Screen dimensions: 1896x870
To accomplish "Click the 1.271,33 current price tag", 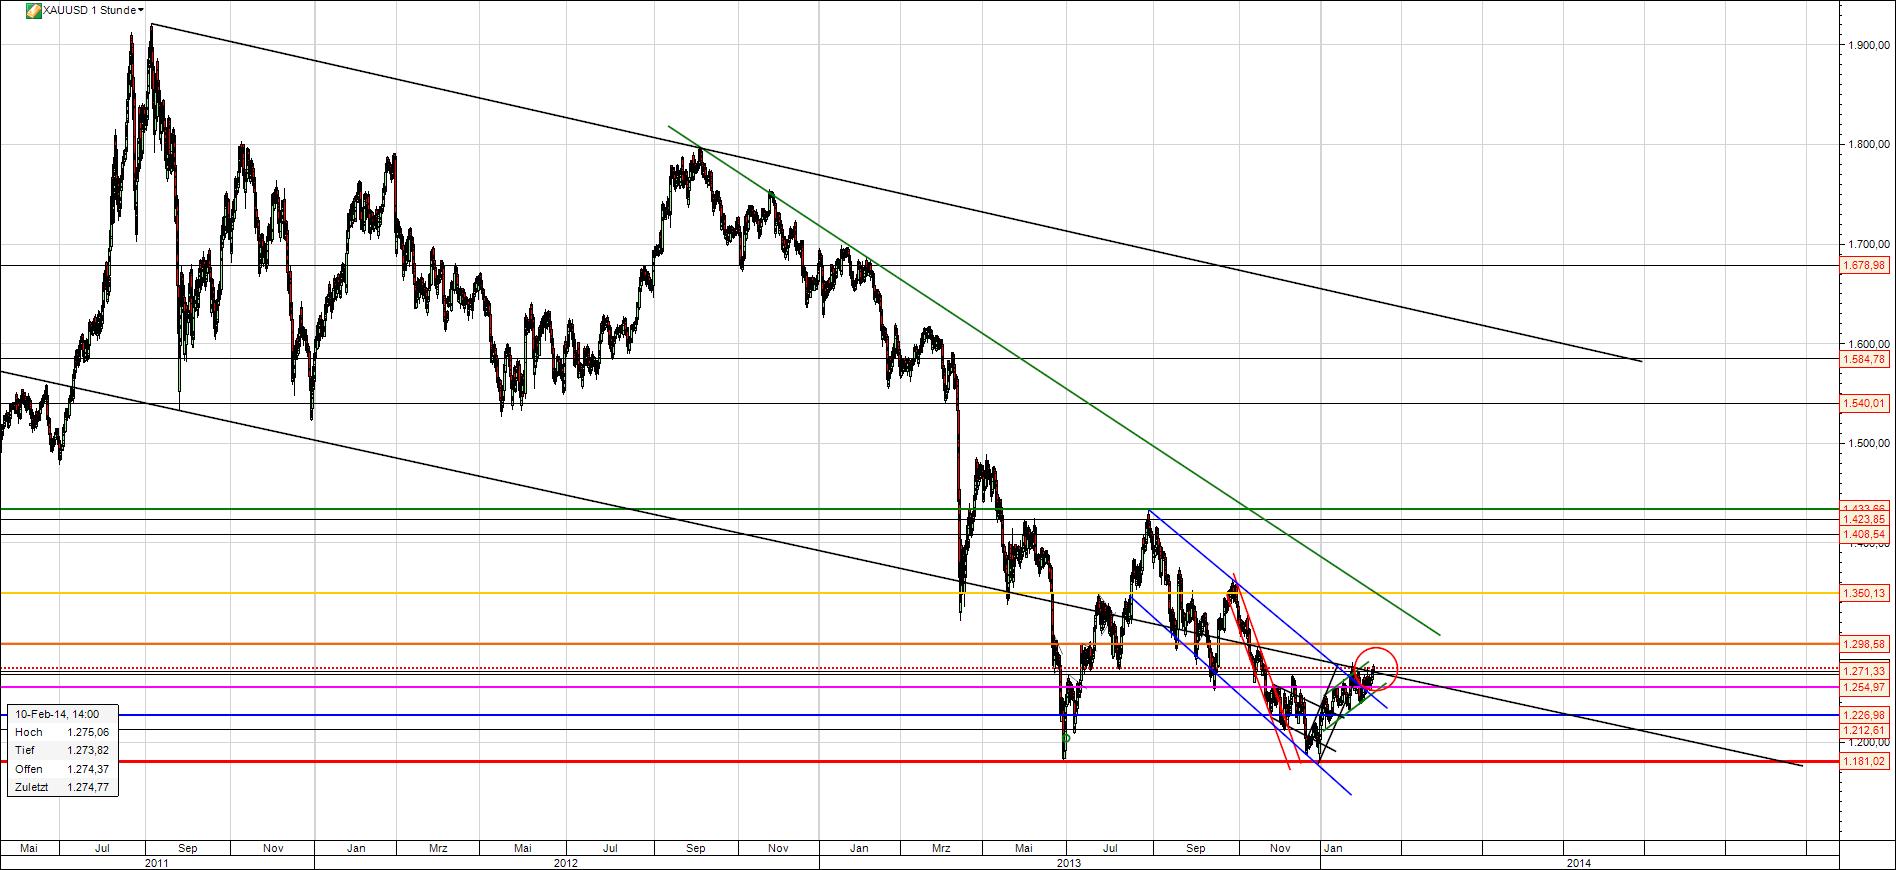I will pos(1866,671).
